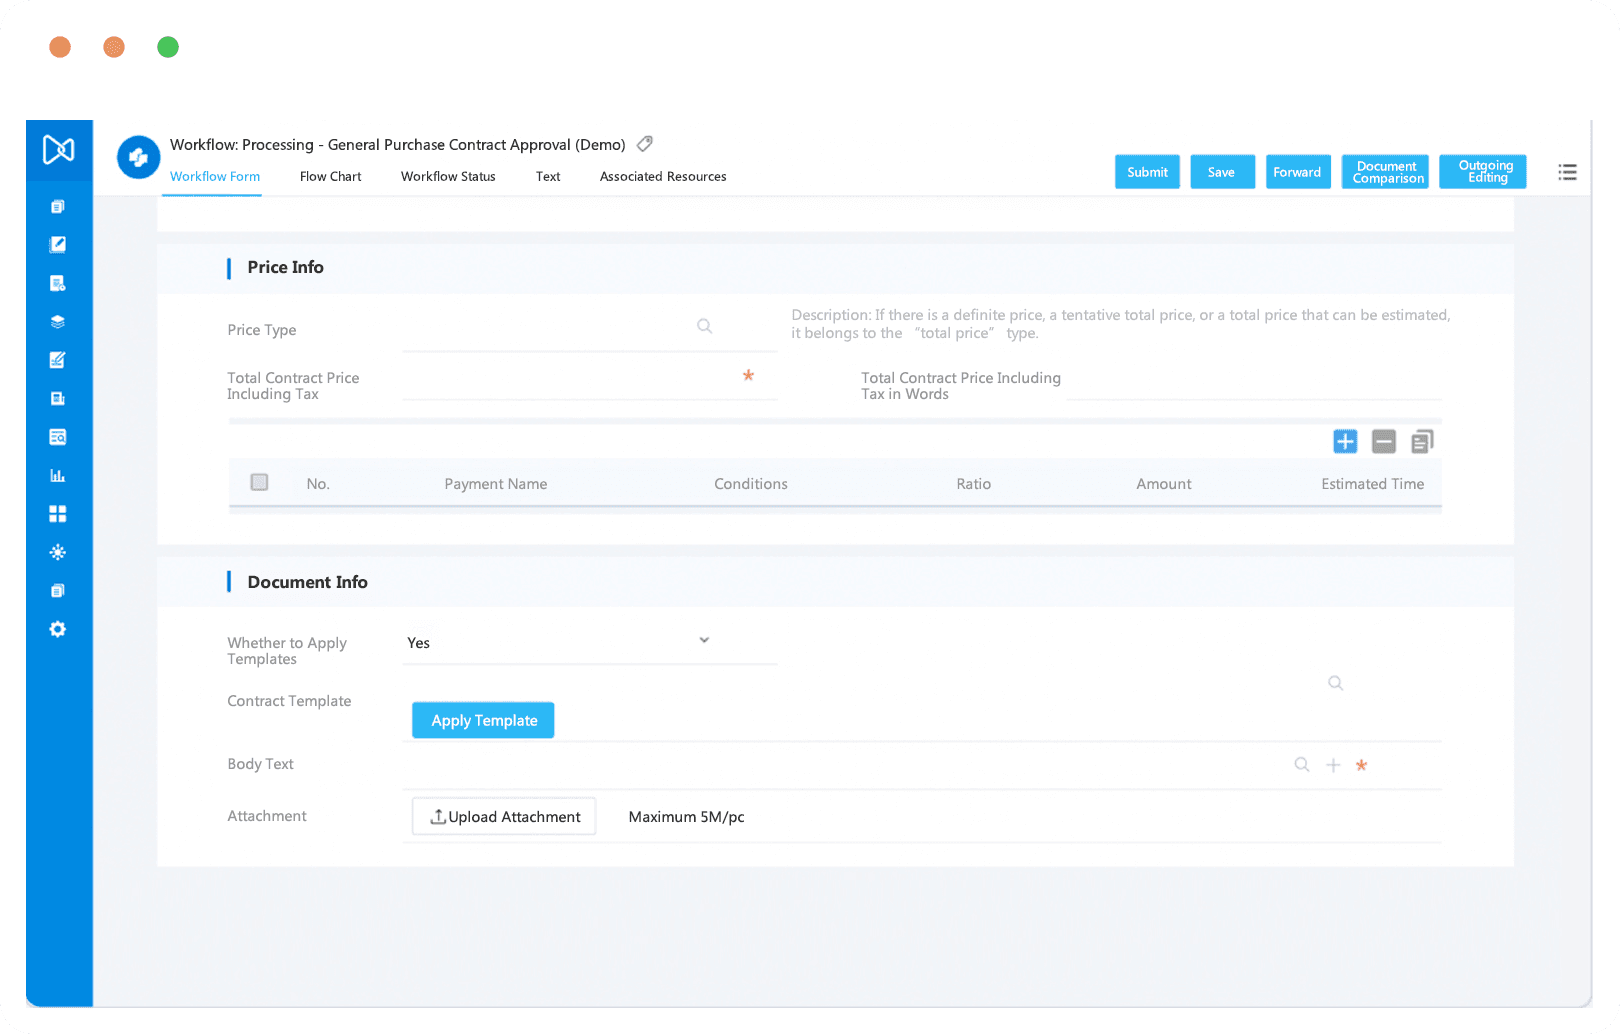
Task: Click the Document Comparison button
Action: [1386, 172]
